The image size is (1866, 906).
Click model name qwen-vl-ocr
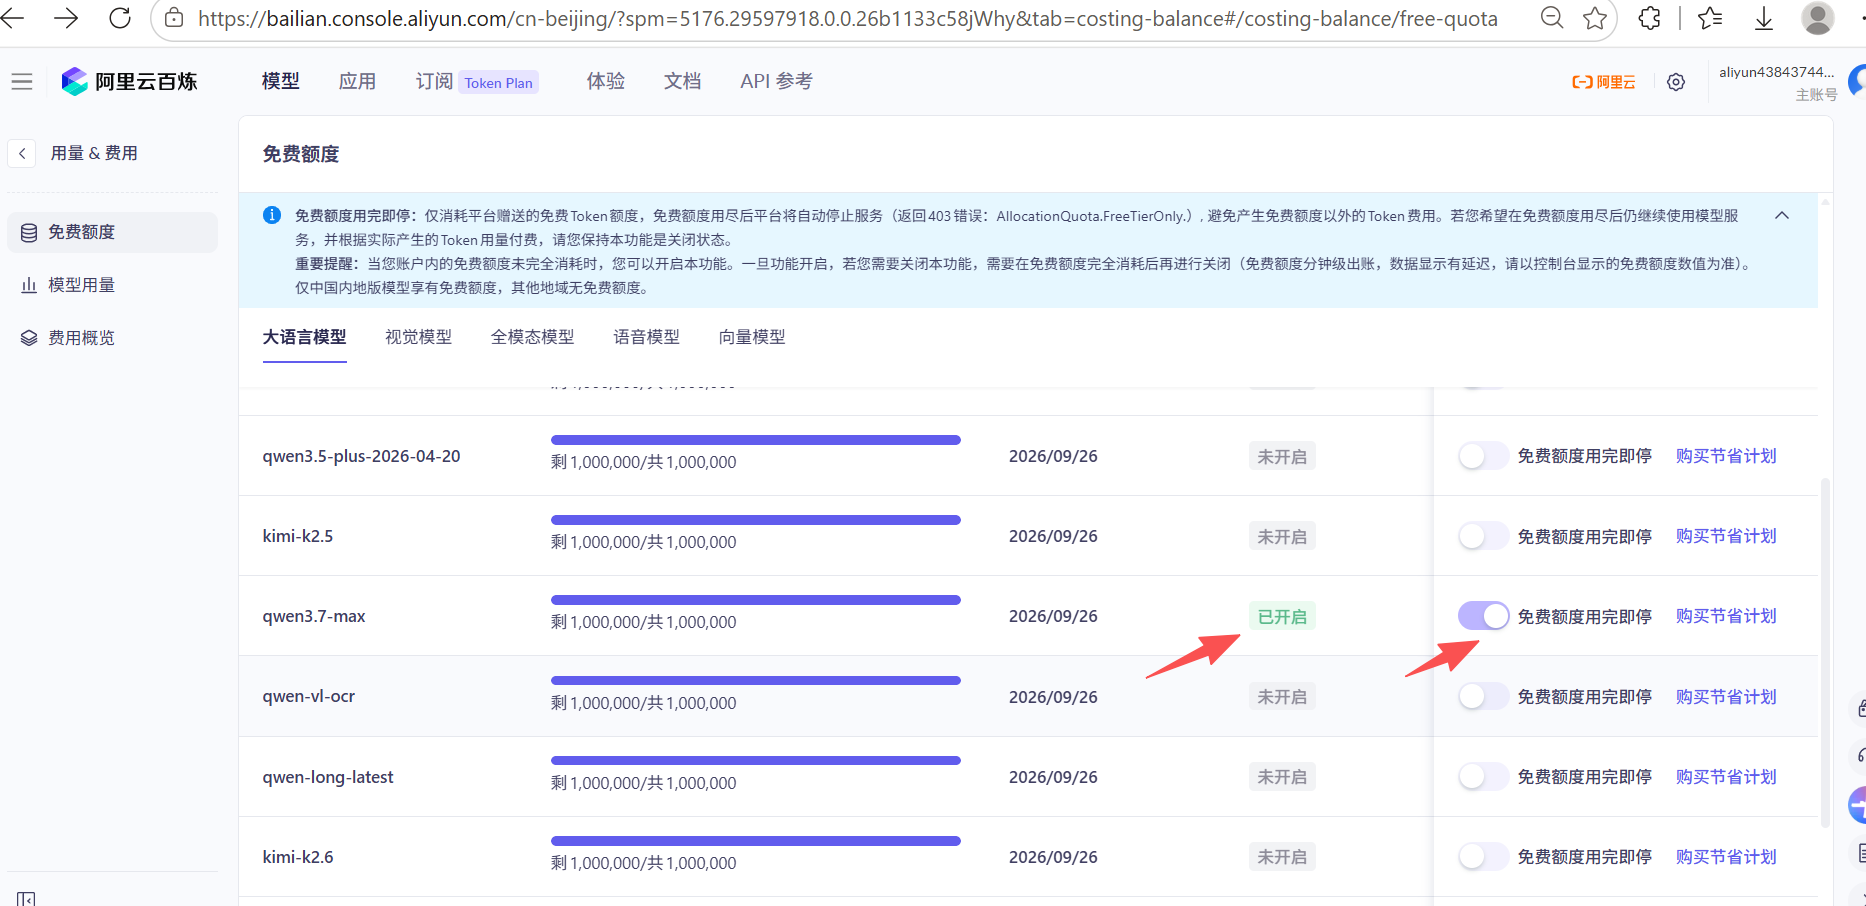click(309, 696)
